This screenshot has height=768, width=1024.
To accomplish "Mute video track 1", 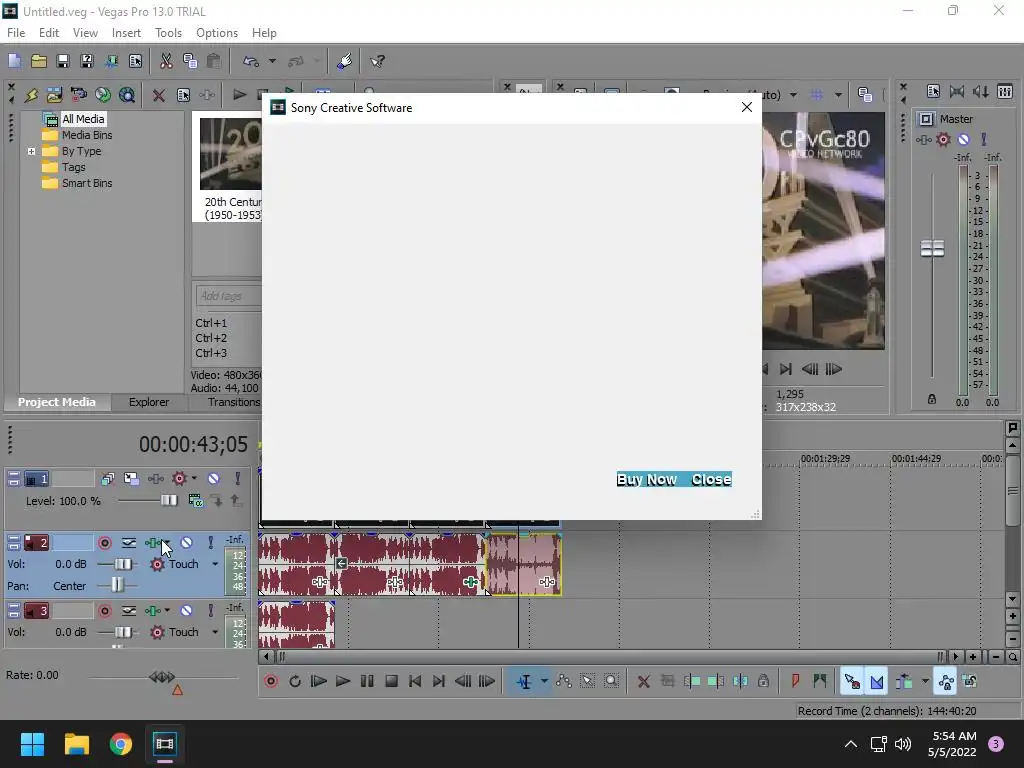I will (214, 479).
